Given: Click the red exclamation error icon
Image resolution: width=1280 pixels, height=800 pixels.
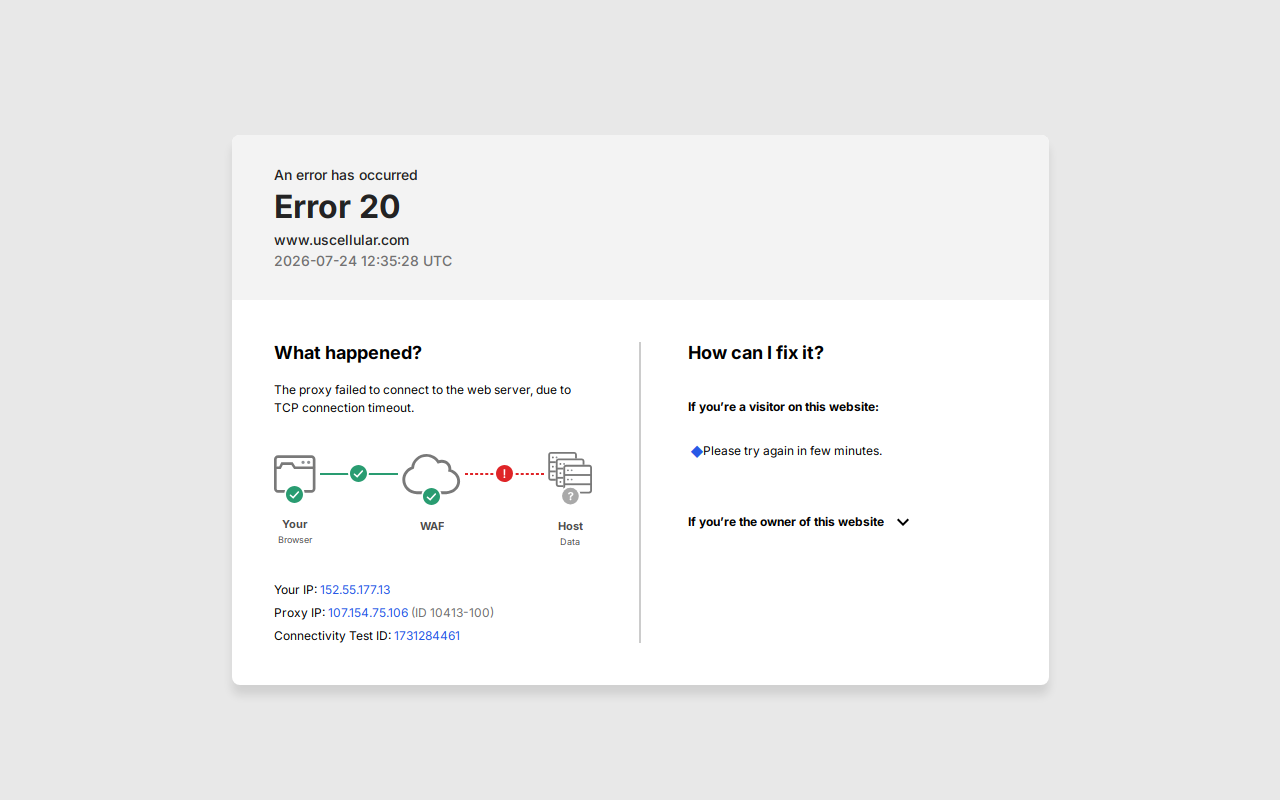Looking at the screenshot, I should point(504,474).
